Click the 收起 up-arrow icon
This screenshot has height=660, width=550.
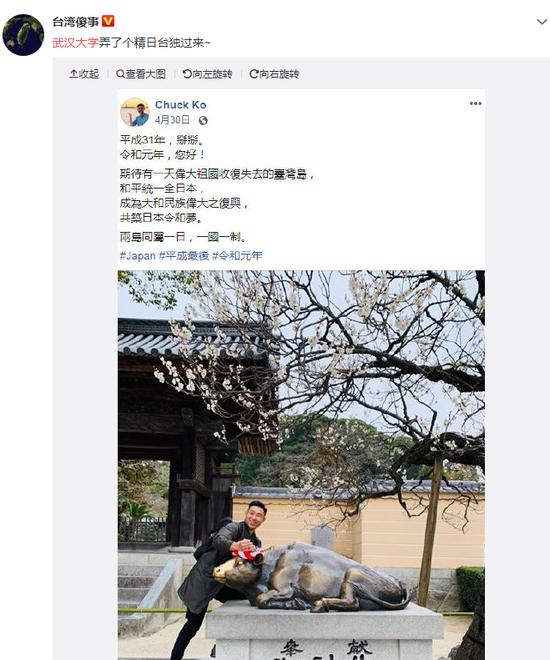(73, 74)
